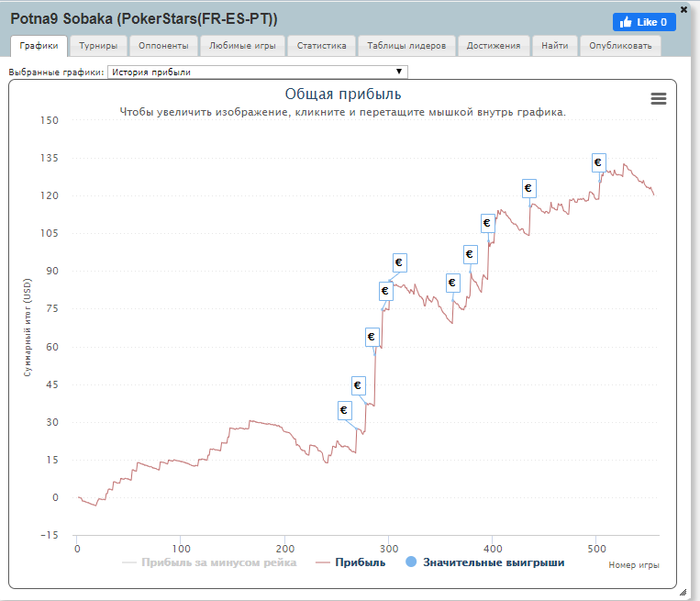This screenshot has height=601, width=700.
Task: Open the chart hamburger menu icon
Action: click(658, 98)
